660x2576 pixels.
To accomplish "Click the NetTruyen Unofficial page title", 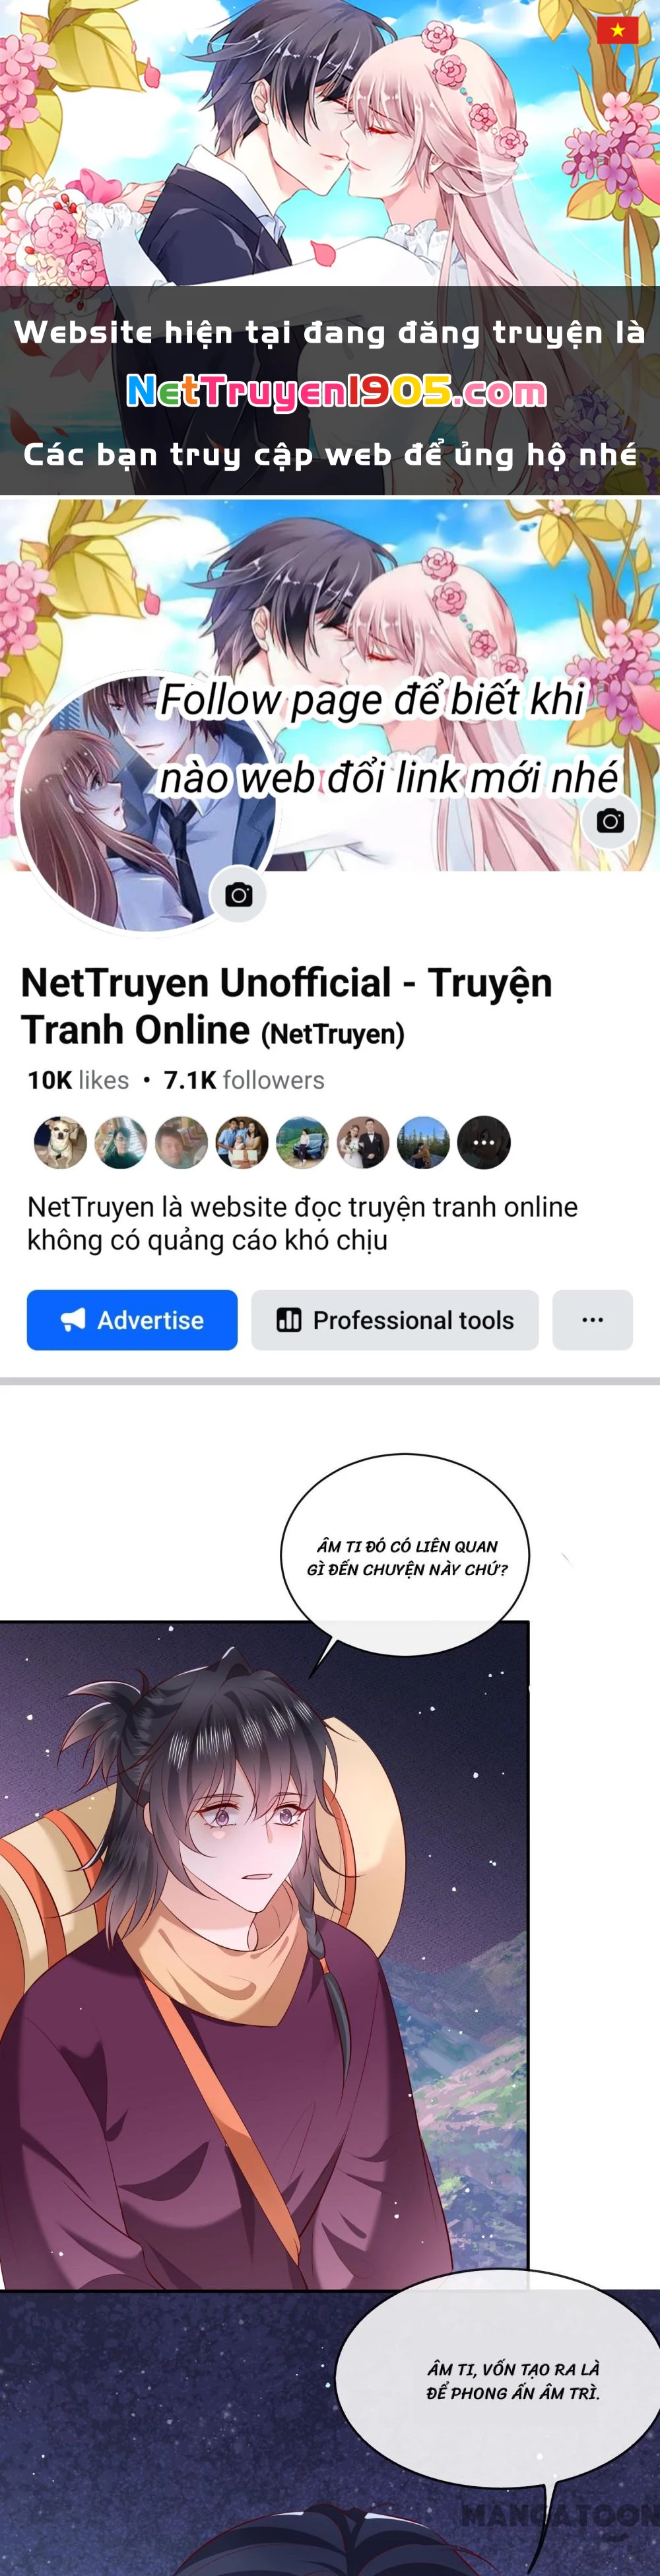I will coord(286,1006).
